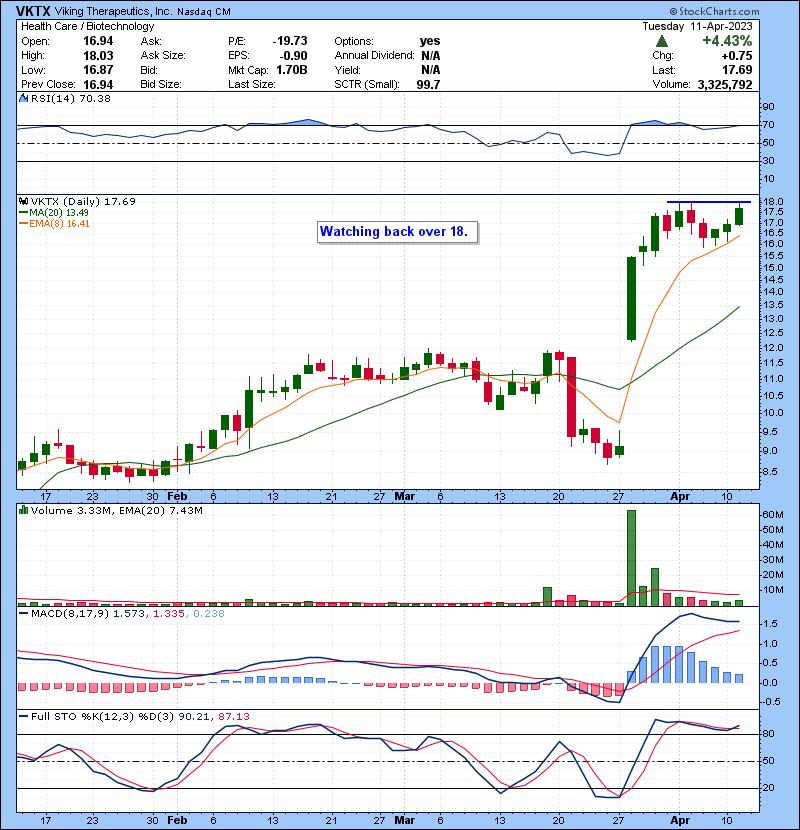
Task: Click the bar-chart icon before the Volume label
Action: coord(23,510)
